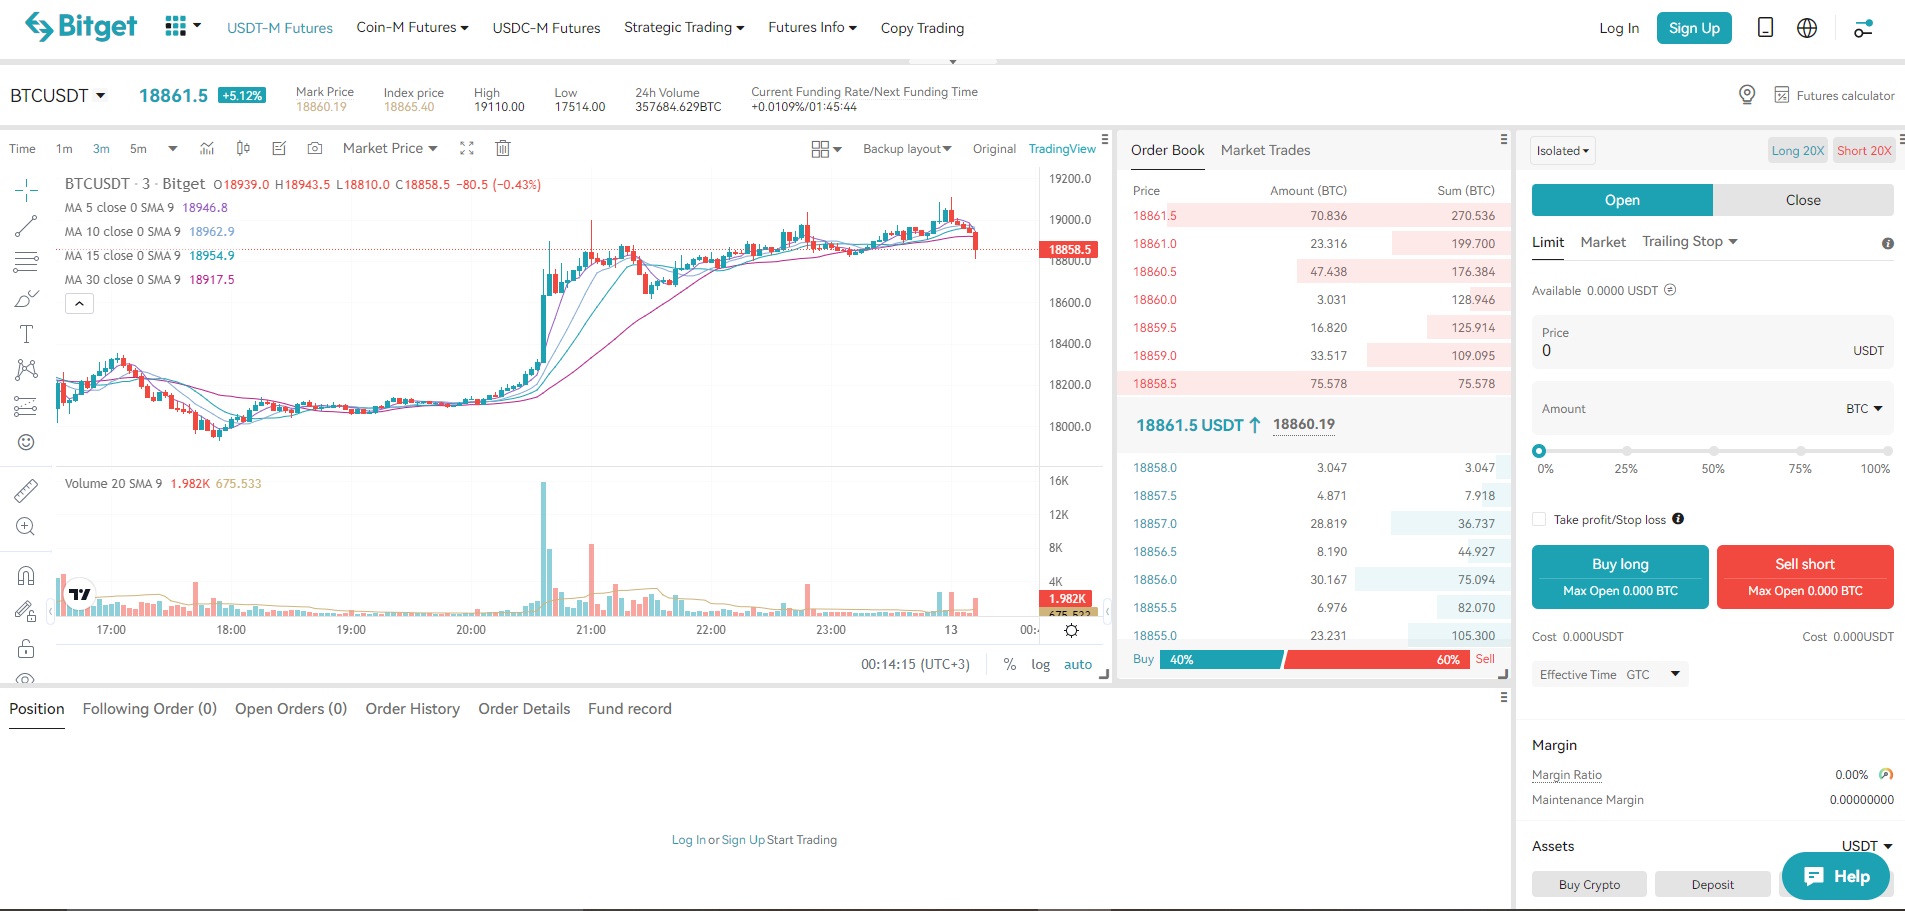The width and height of the screenshot is (1905, 911).
Task: Switch to the Market Trades tab
Action: pos(1265,150)
